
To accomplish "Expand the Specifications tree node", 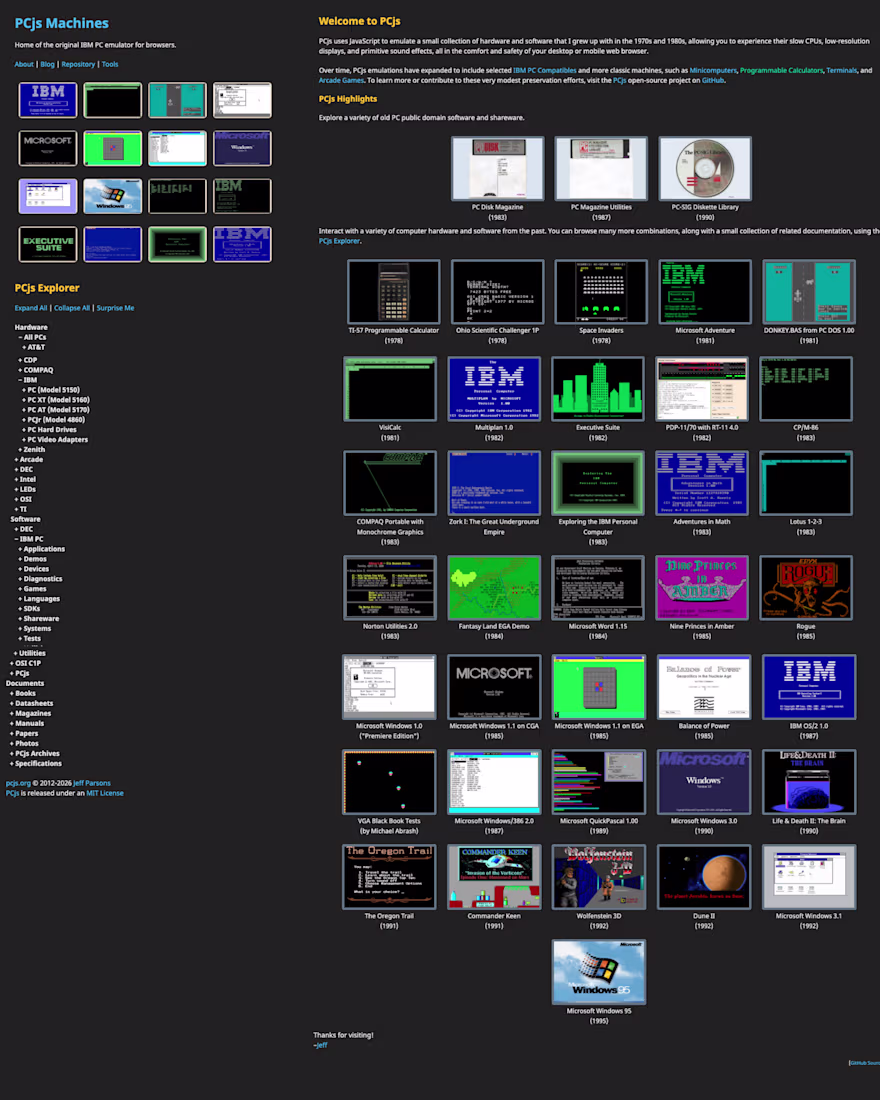I will coord(36,763).
